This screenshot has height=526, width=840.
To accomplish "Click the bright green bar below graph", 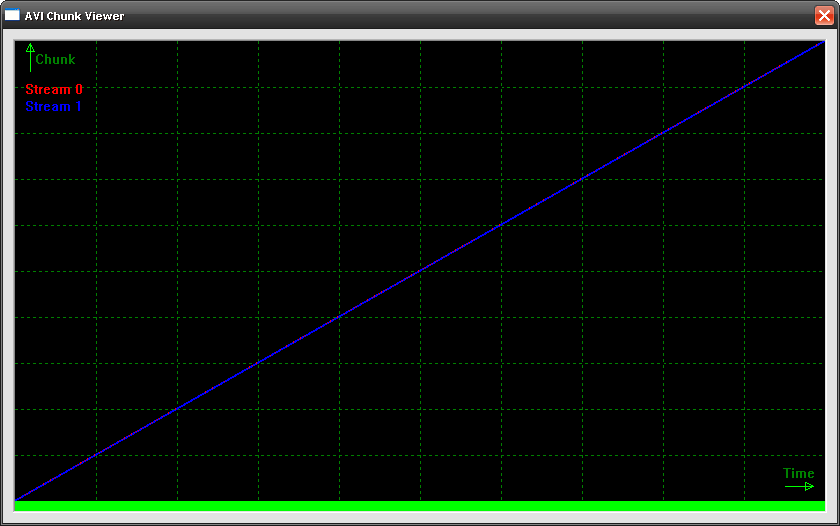I will 419,506.
